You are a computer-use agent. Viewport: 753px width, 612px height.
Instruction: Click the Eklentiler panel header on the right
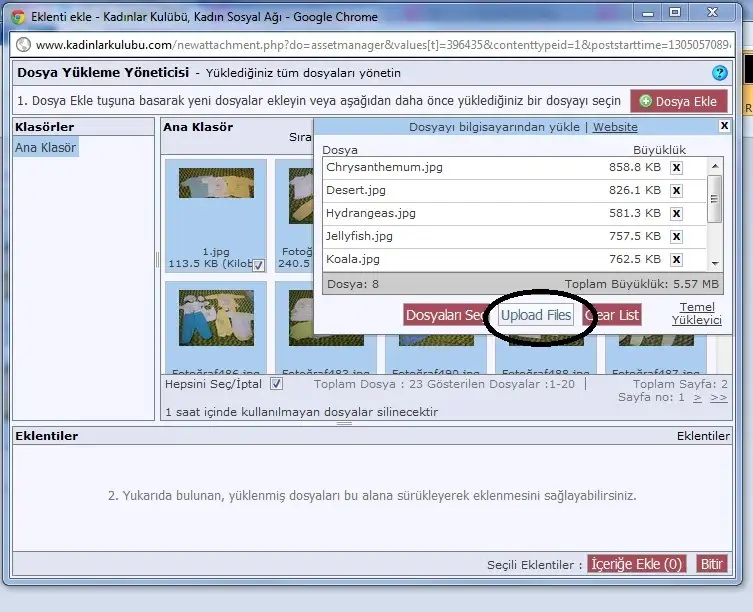click(703, 436)
